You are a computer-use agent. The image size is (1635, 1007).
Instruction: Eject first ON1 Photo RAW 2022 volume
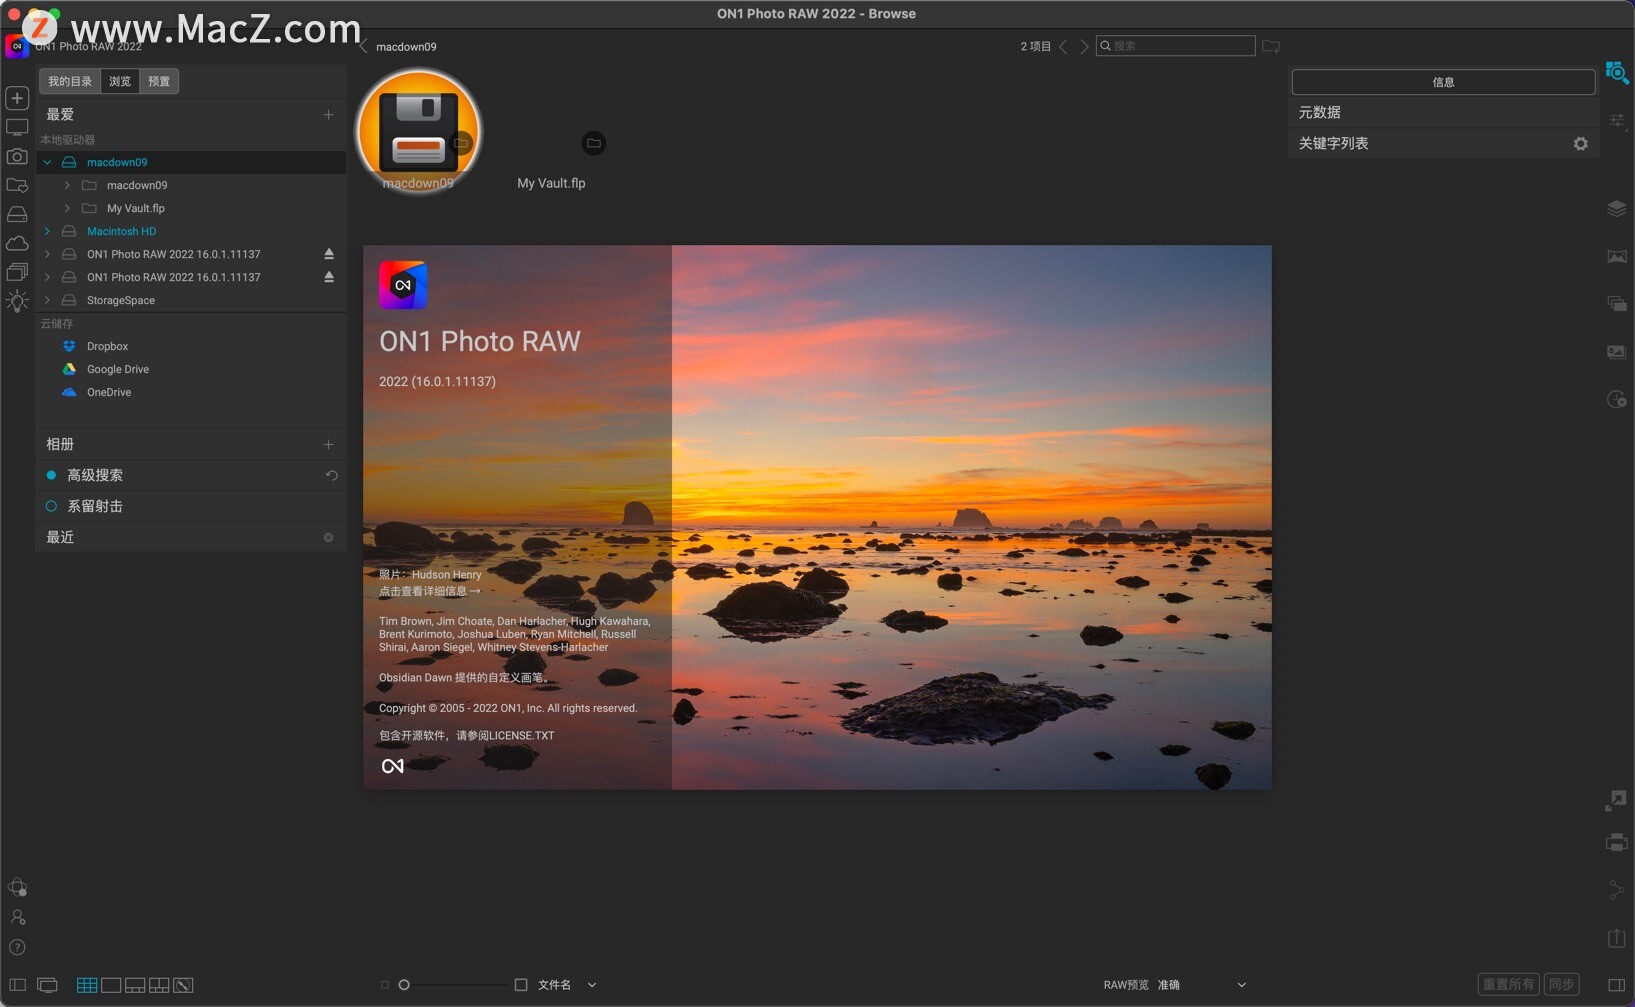(x=328, y=254)
